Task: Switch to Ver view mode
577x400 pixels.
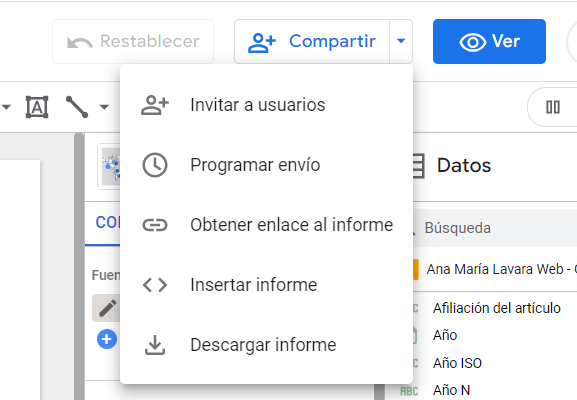Action: pos(489,42)
